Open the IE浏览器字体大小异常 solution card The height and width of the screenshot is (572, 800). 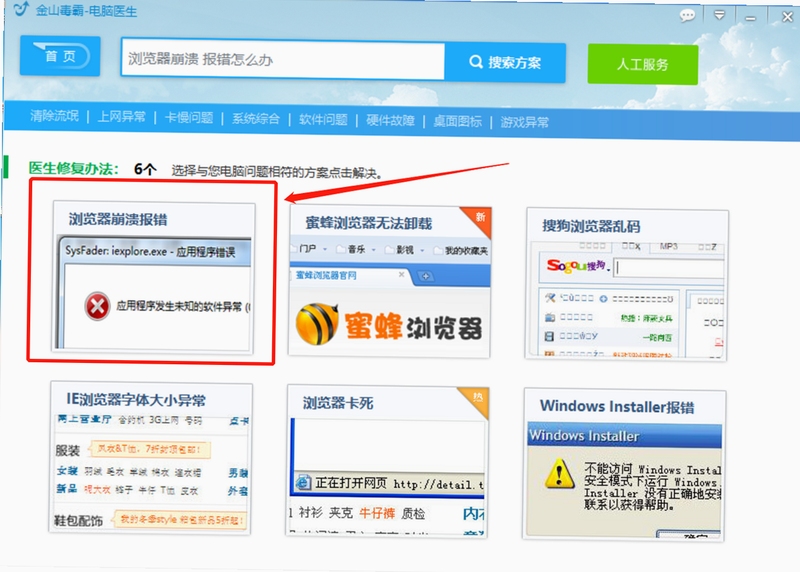point(151,458)
